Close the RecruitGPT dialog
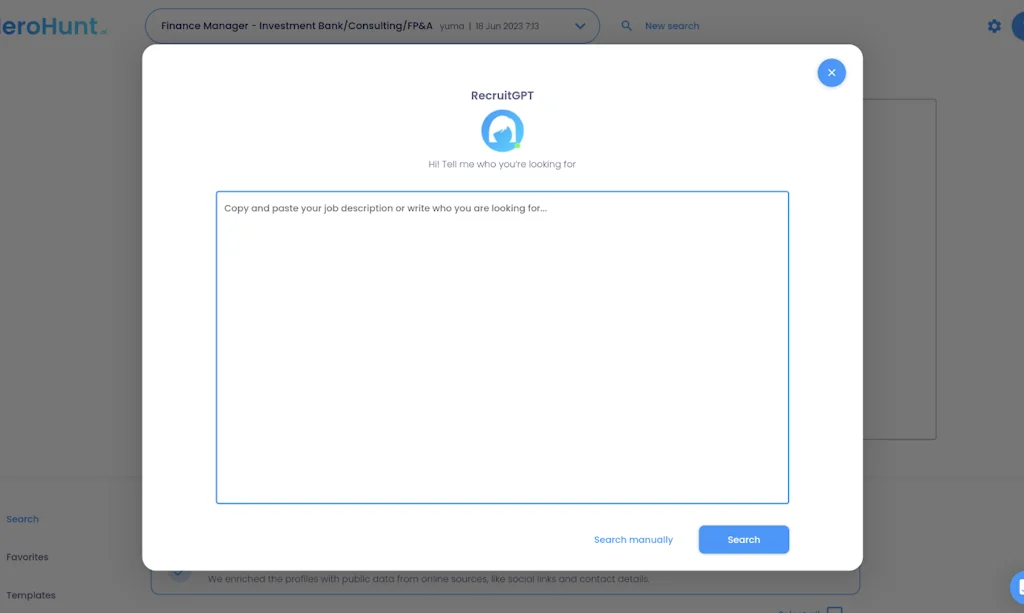Screen dimensions: 1024x613 (831, 72)
